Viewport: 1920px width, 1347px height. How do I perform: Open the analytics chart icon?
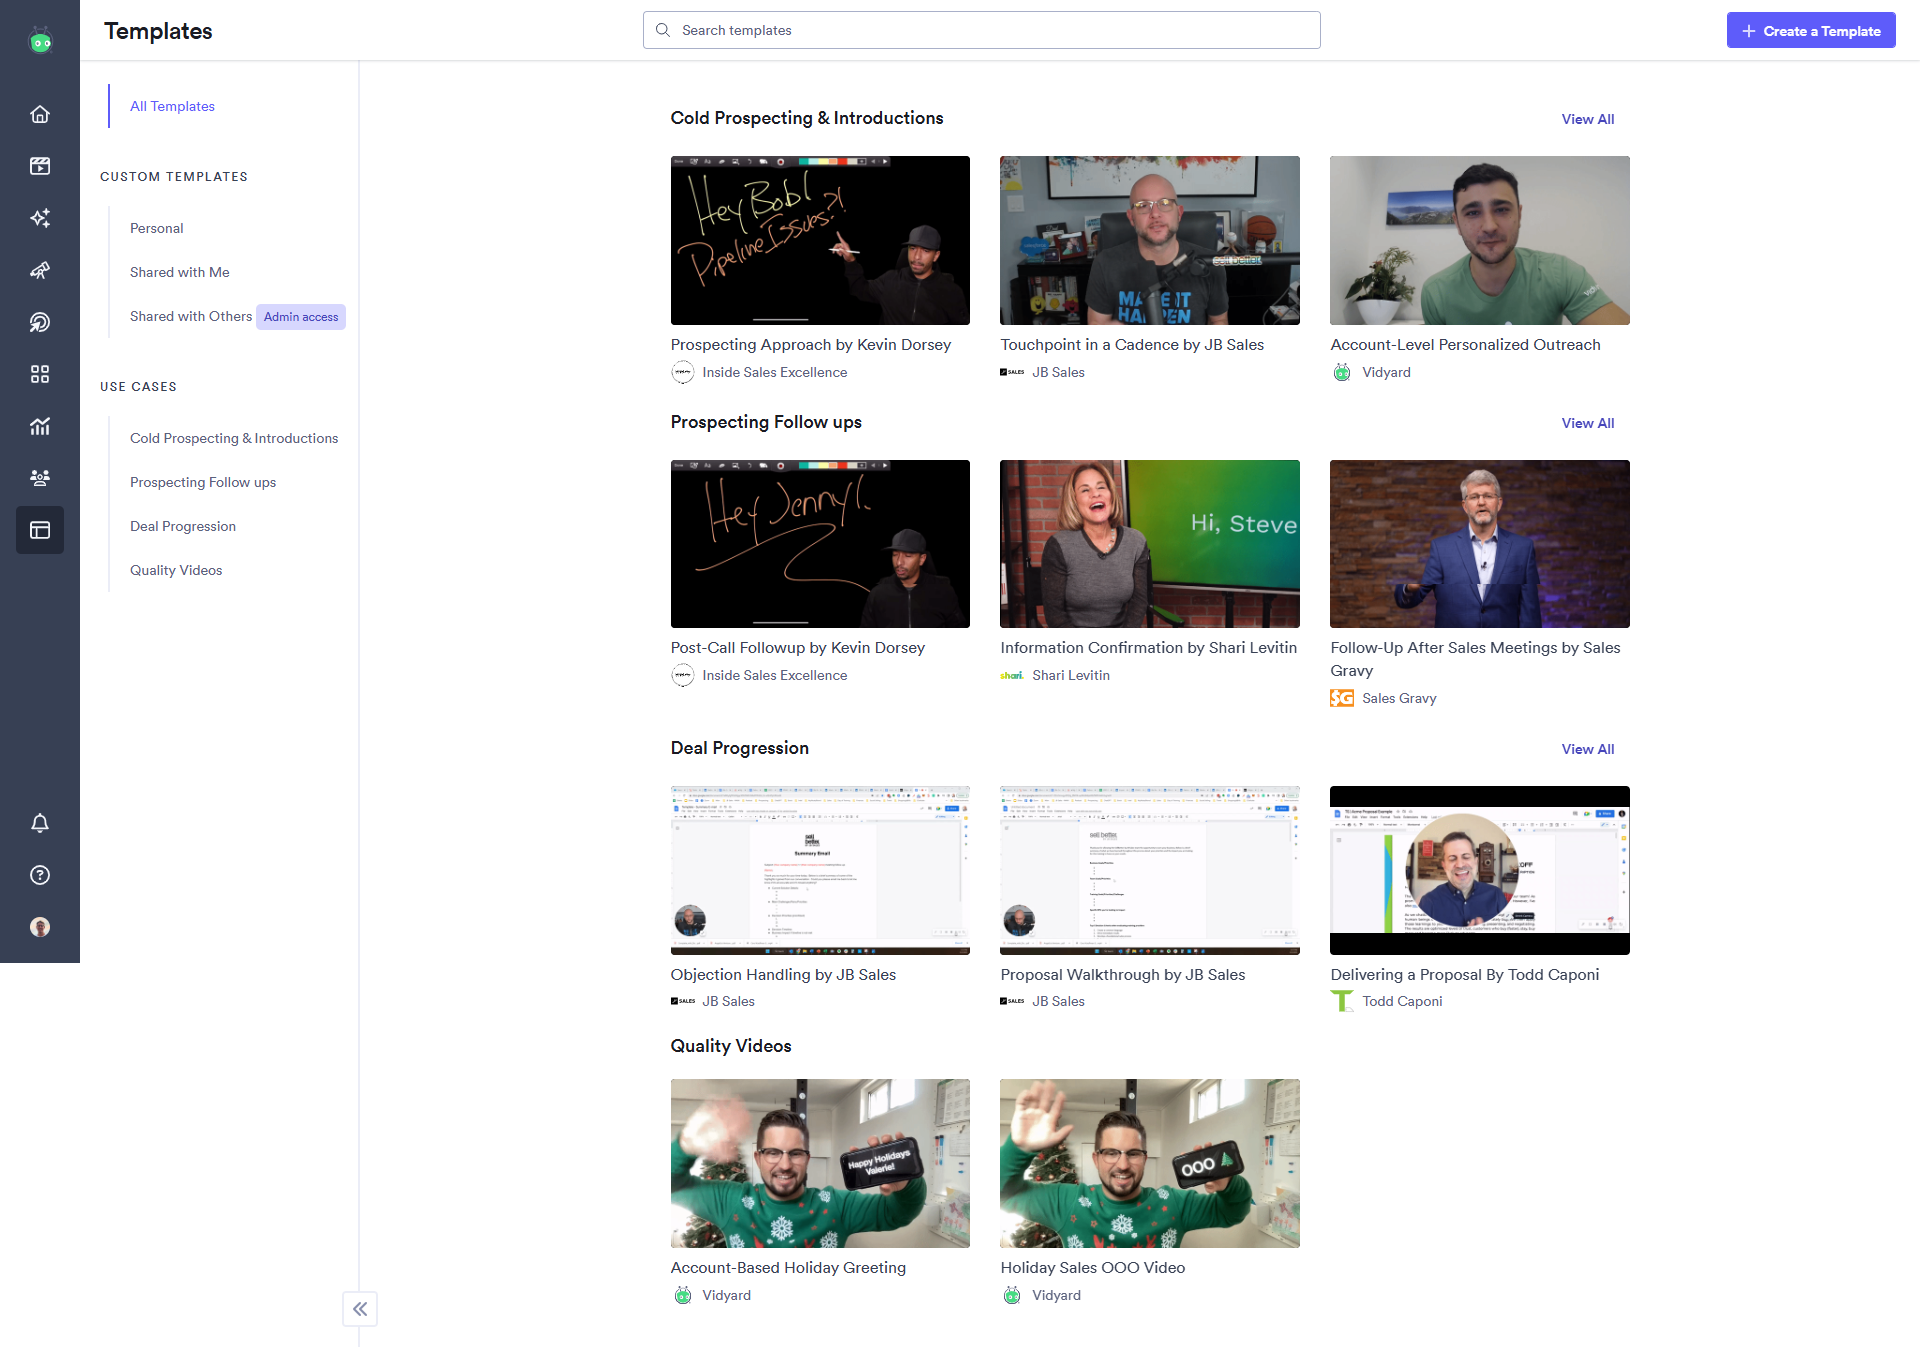tap(40, 426)
